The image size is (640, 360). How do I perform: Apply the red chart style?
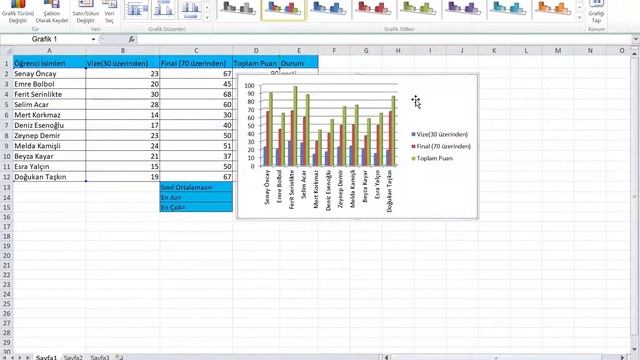(x=373, y=9)
